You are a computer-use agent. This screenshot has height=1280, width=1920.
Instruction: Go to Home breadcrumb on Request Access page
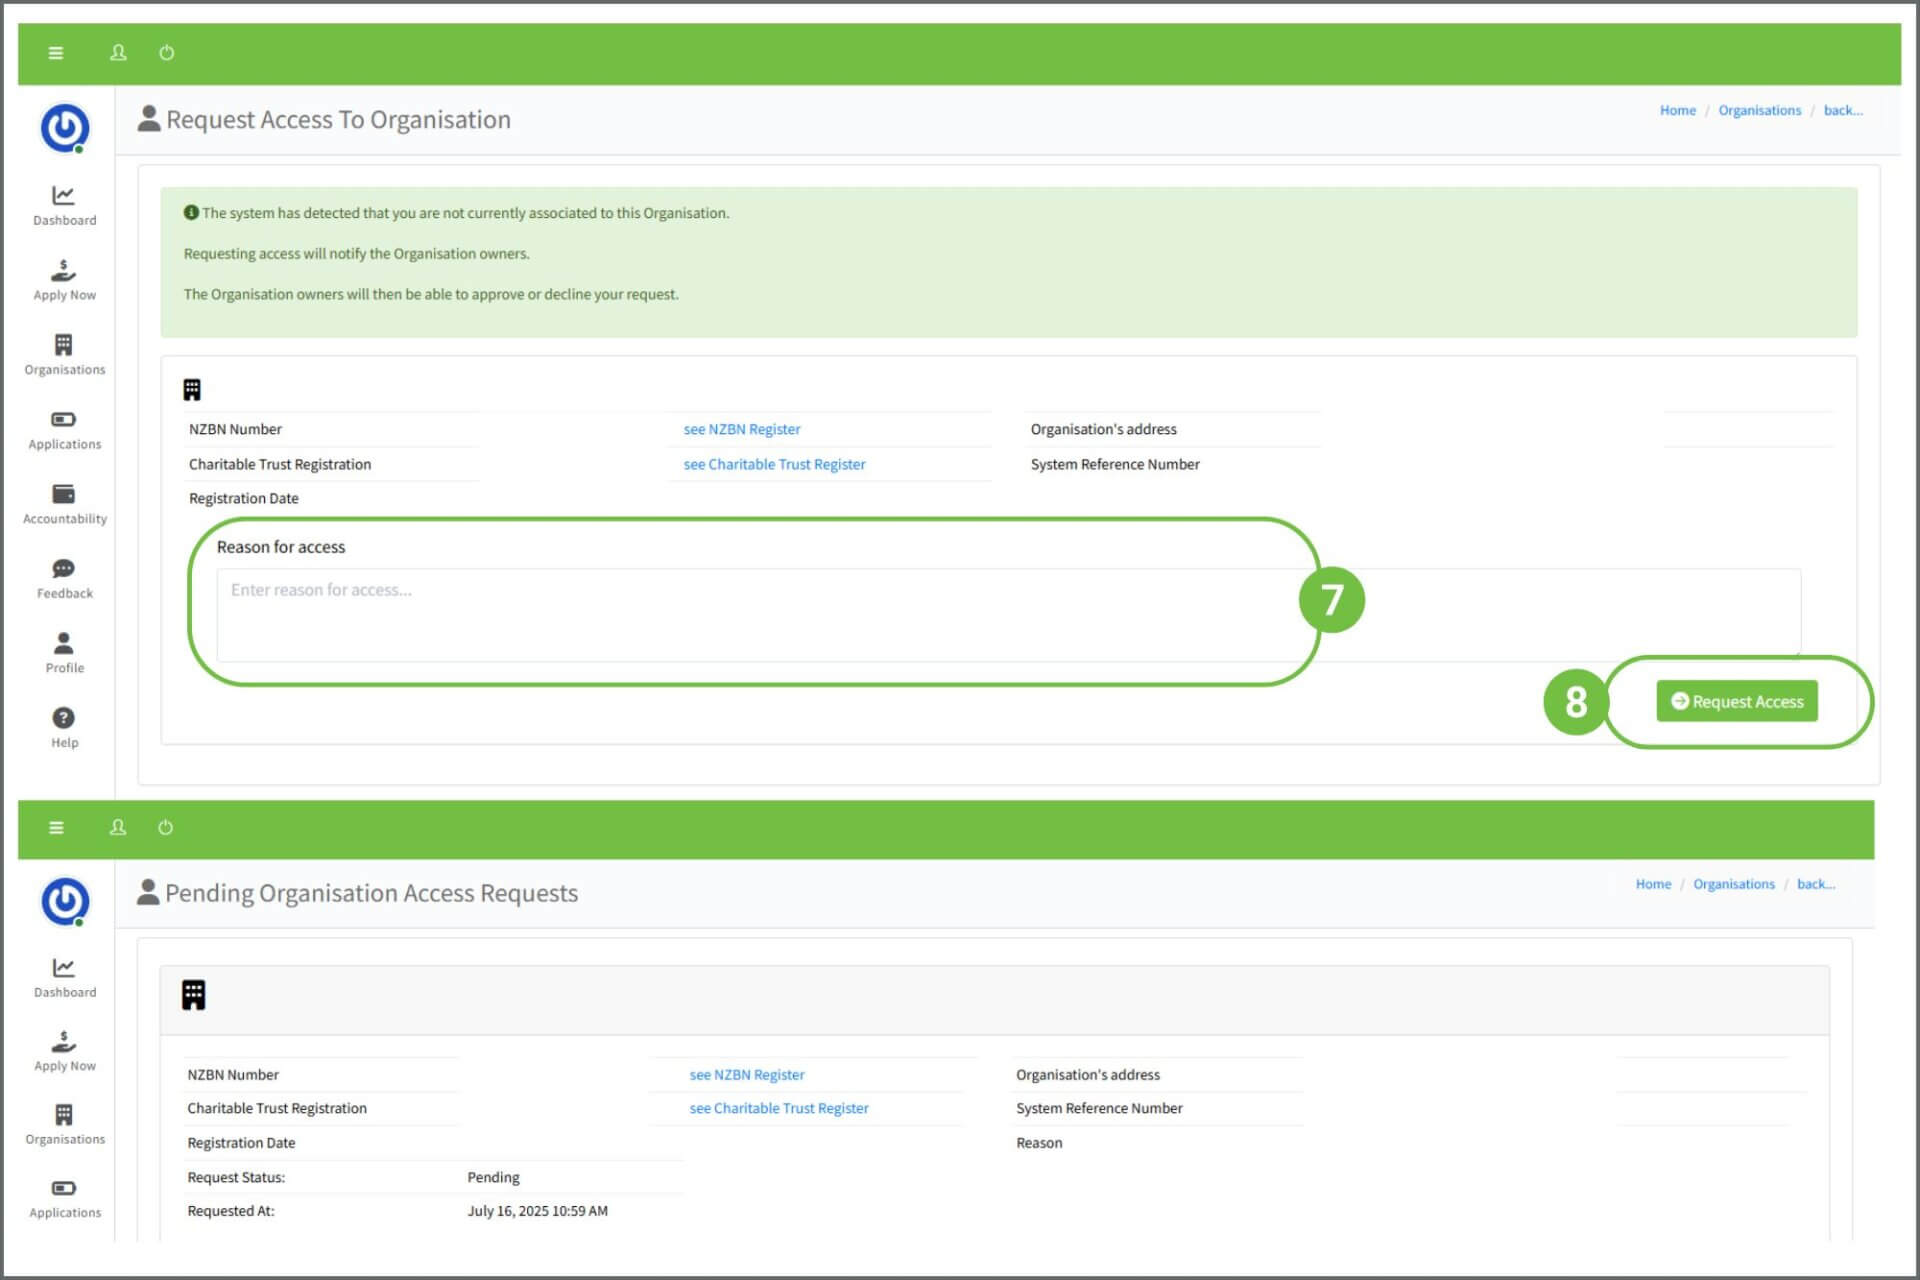[x=1677, y=111]
